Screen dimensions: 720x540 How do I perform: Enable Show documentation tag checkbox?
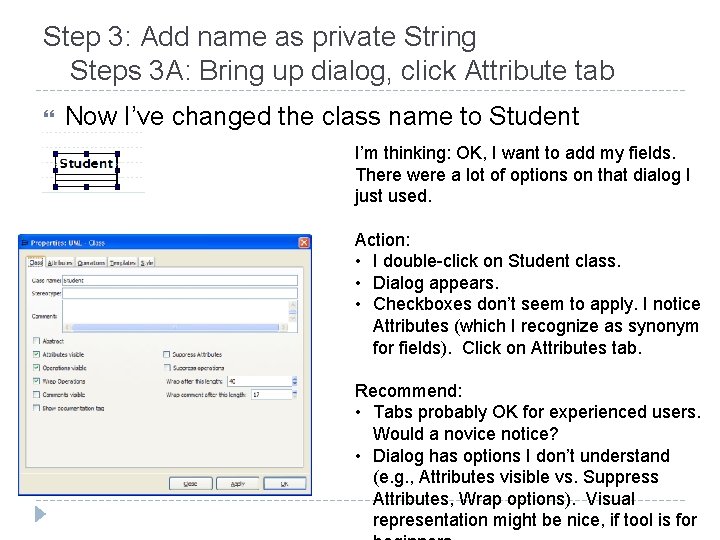coord(36,407)
